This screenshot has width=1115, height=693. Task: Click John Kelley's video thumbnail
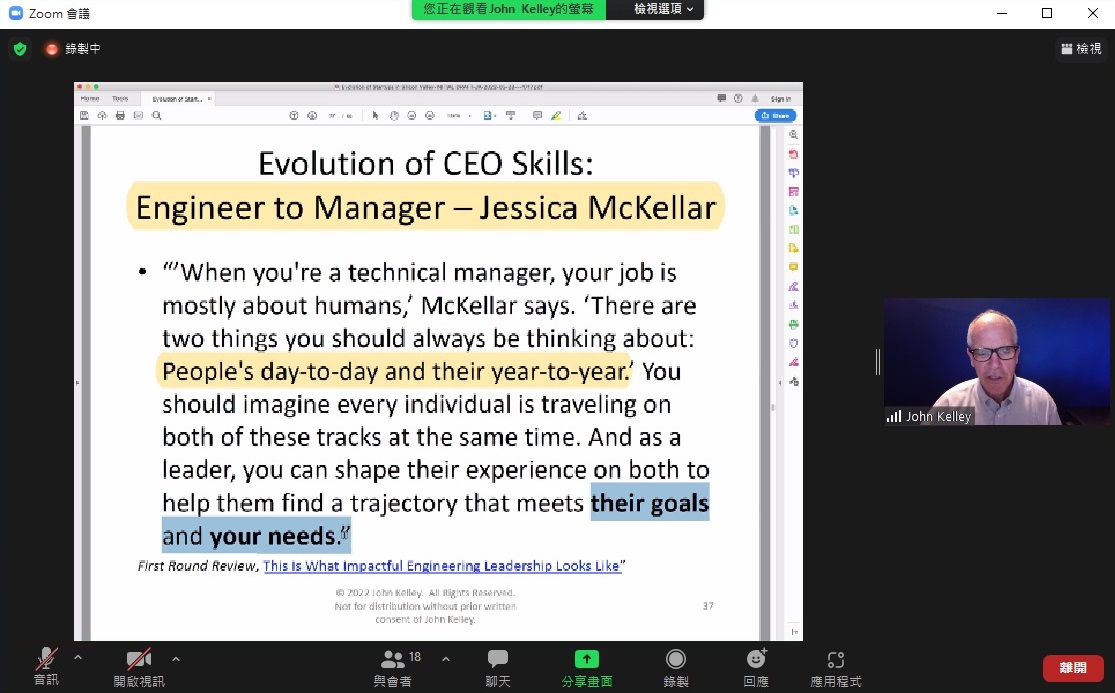click(996, 361)
